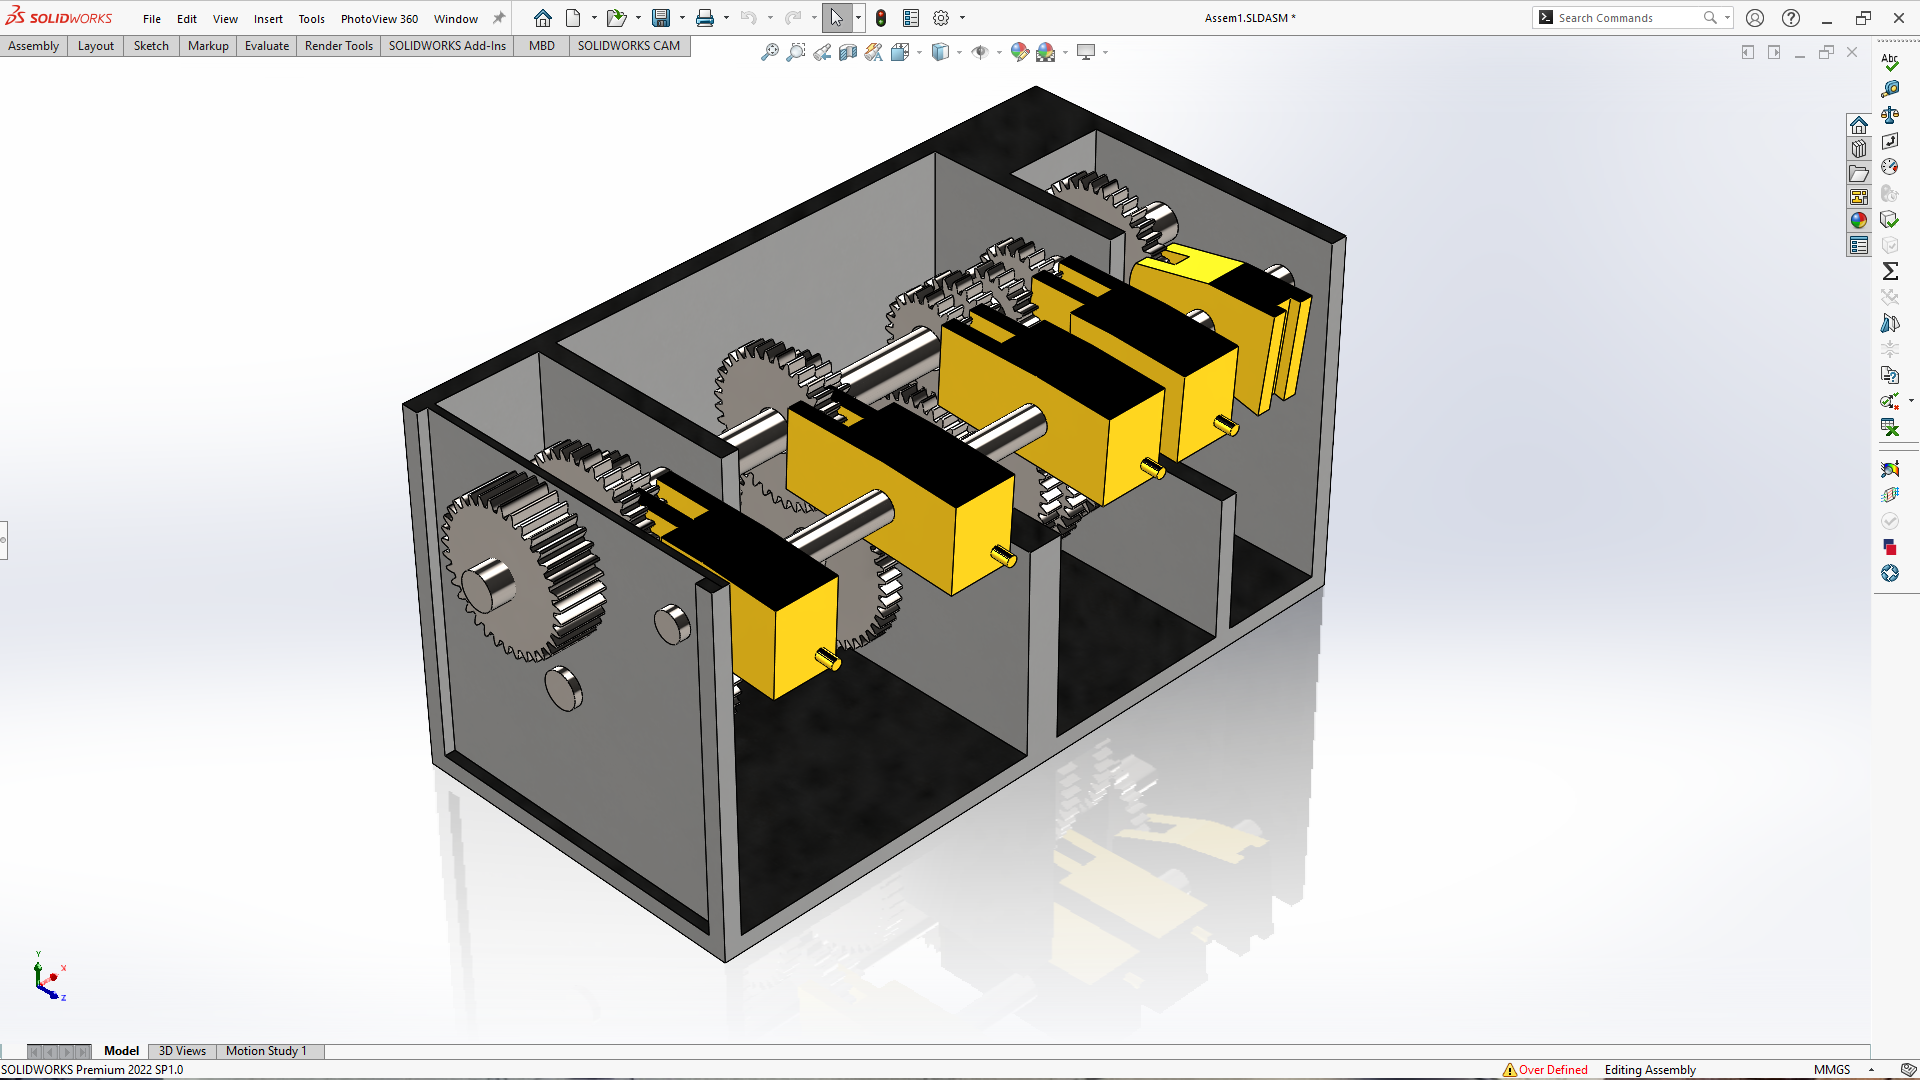Viewport: 1920px width, 1080px height.
Task: Click Zoom to Area icon
Action: [x=796, y=52]
